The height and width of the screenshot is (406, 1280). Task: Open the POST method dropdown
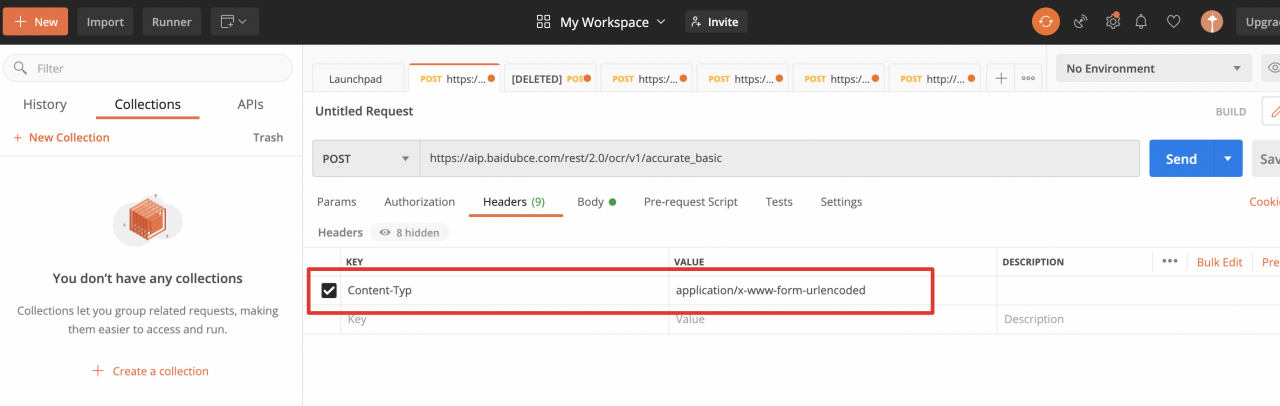click(366, 158)
